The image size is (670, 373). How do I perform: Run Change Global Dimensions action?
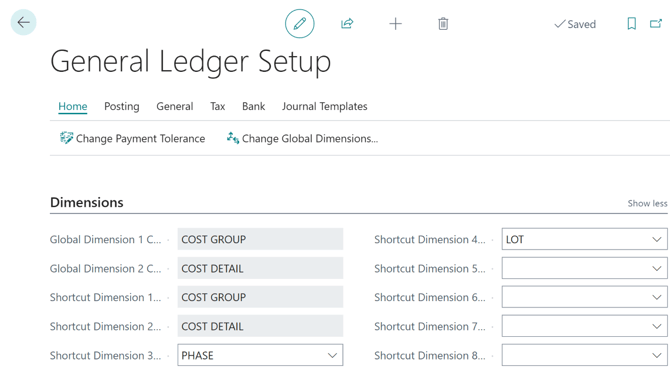coord(302,138)
